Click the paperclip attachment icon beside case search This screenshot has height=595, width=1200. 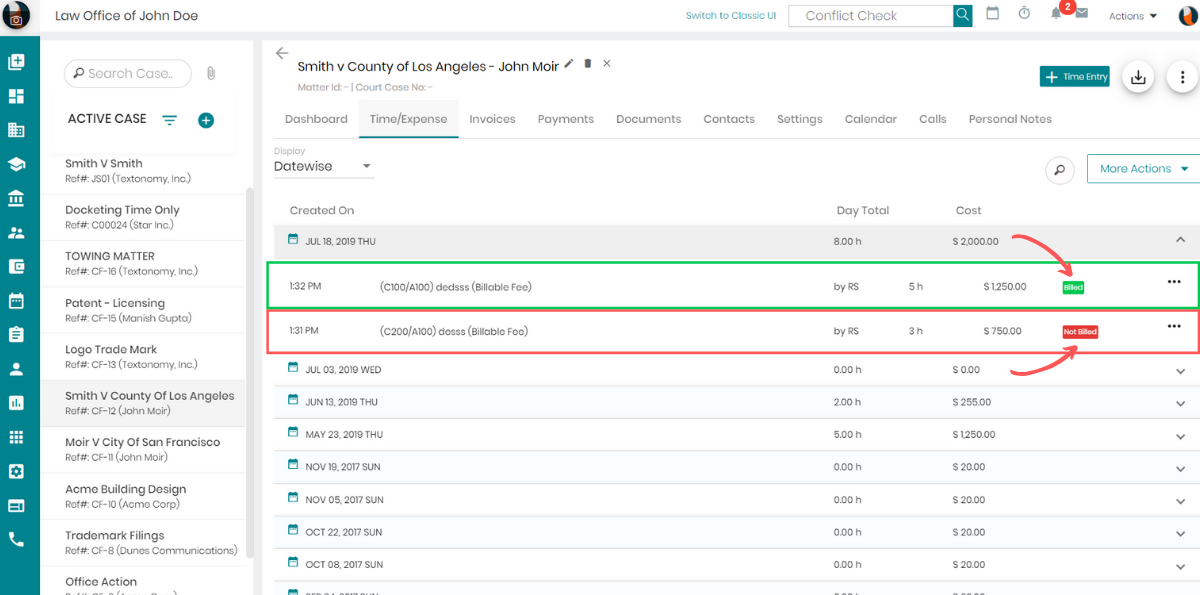pyautogui.click(x=211, y=73)
